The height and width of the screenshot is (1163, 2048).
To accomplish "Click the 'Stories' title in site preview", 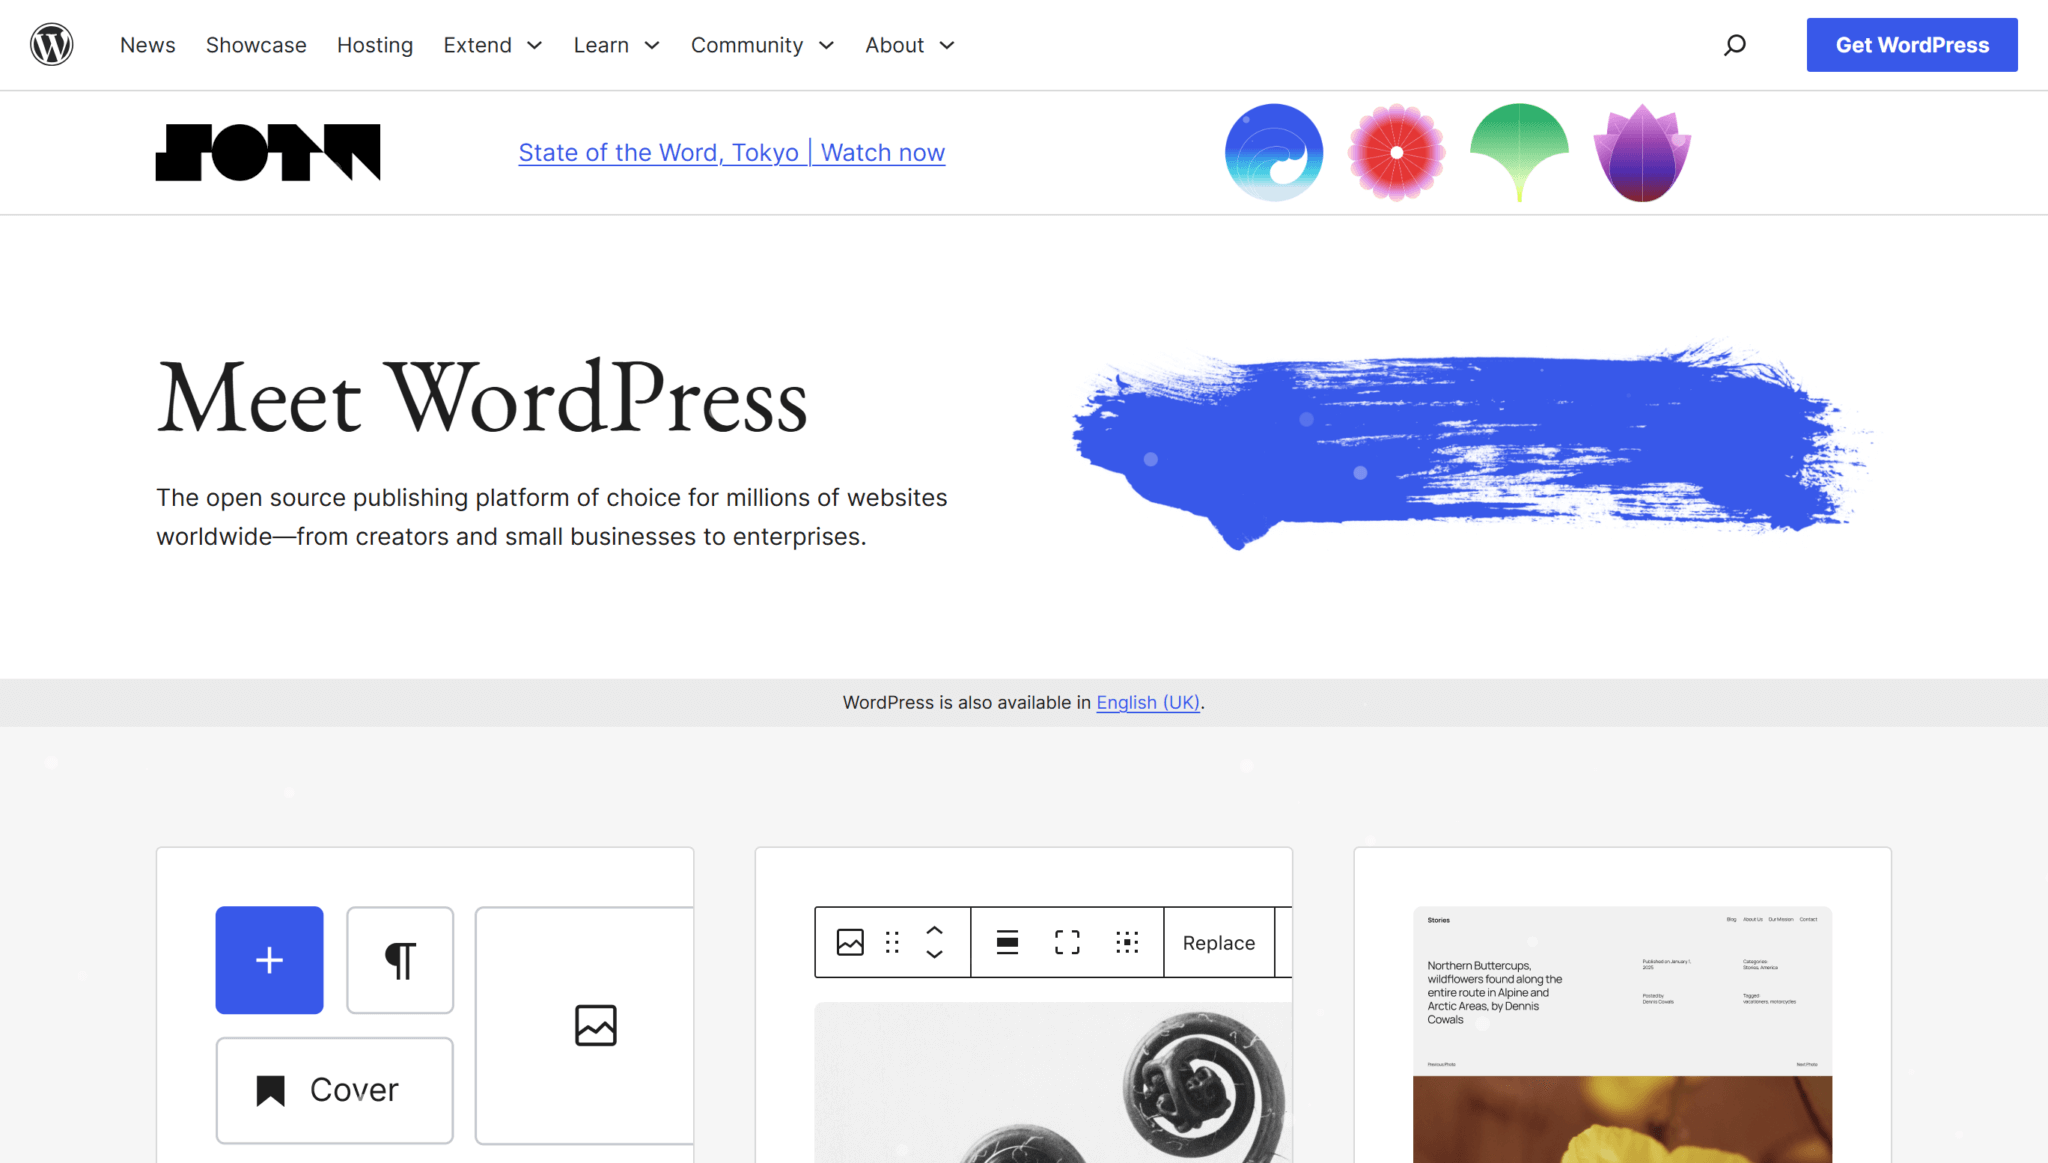I will [1438, 920].
